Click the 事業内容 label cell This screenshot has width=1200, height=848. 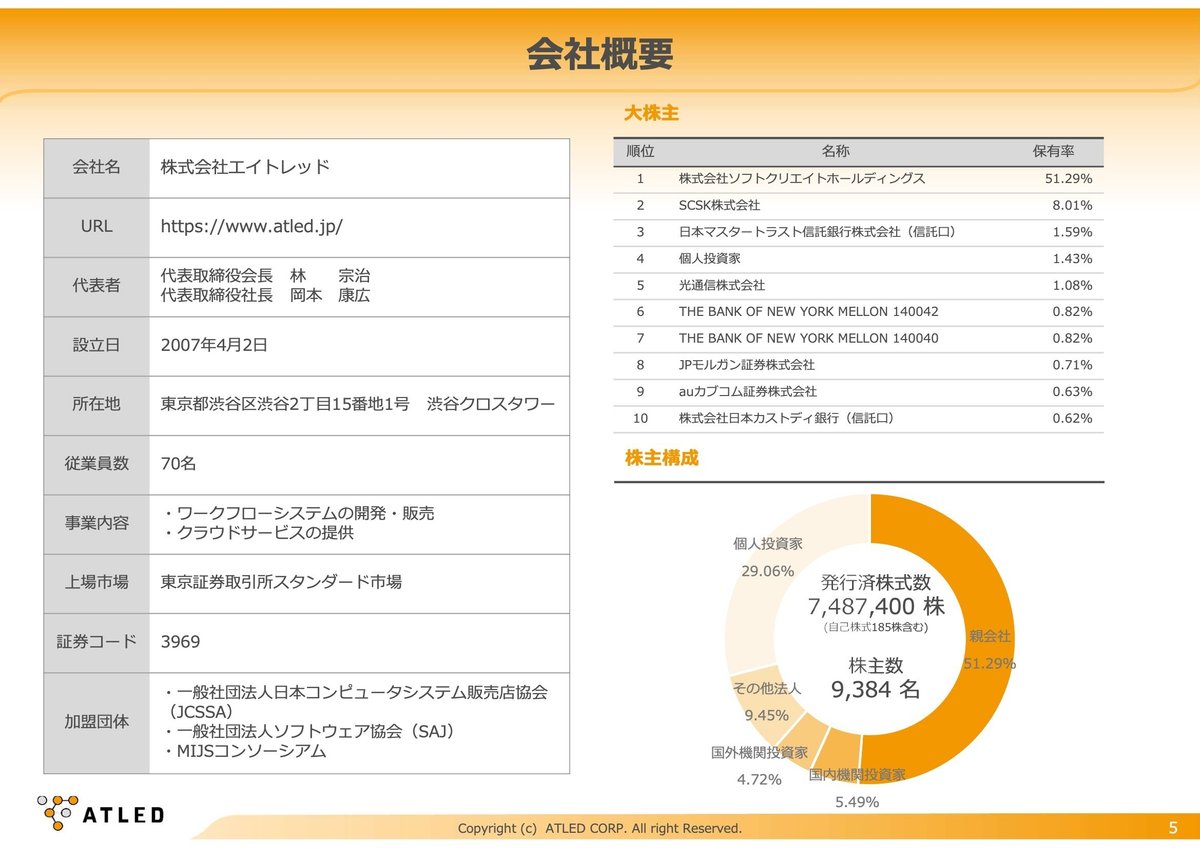97,523
